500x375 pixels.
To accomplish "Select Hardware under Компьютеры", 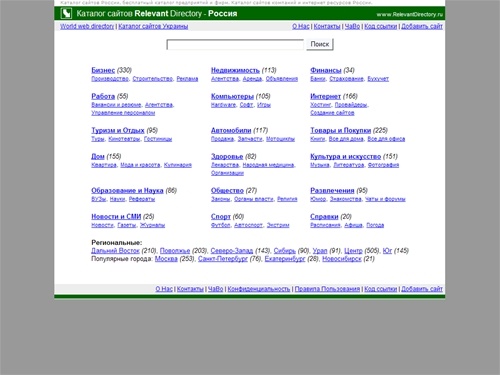I will tap(223, 105).
